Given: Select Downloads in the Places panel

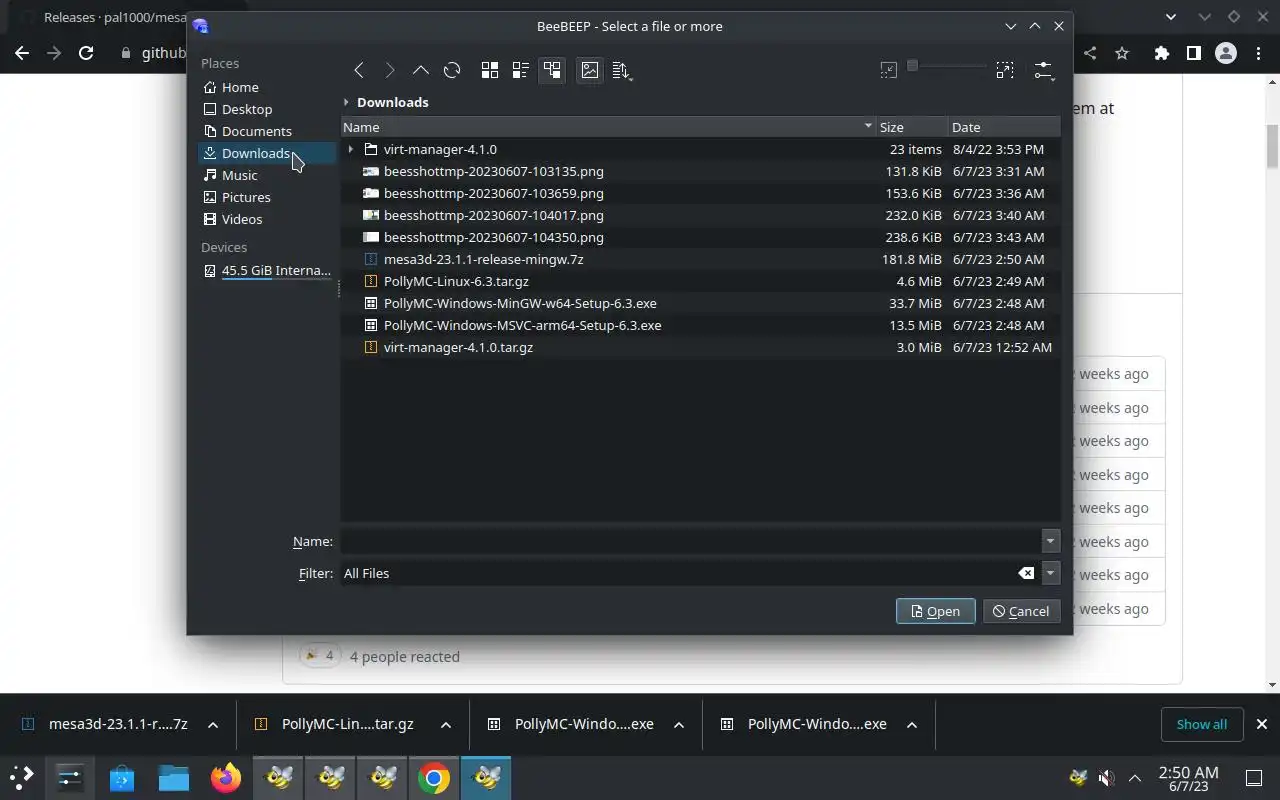Looking at the screenshot, I should click(267, 153).
